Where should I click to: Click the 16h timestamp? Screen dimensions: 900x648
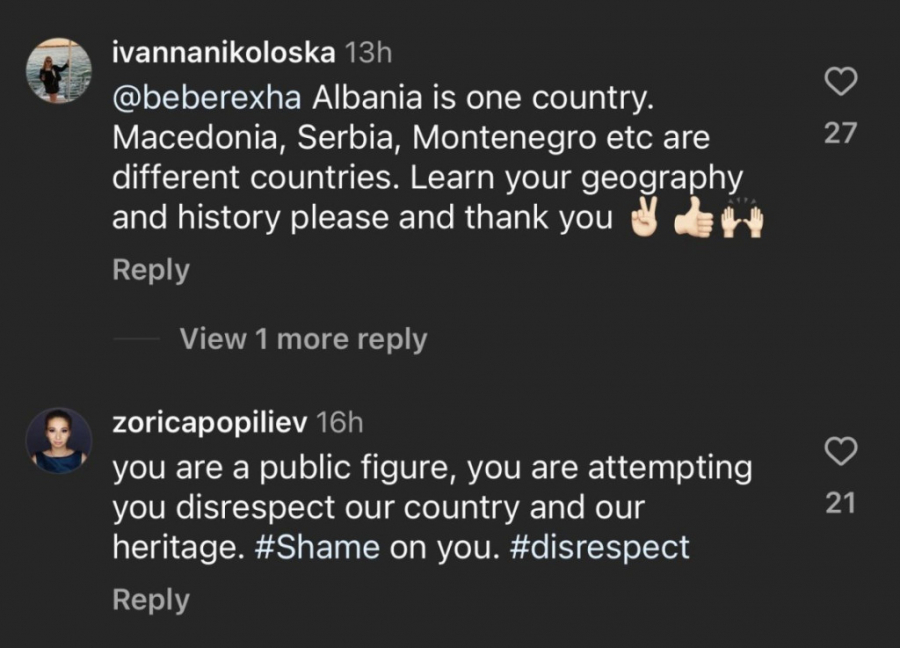339,423
